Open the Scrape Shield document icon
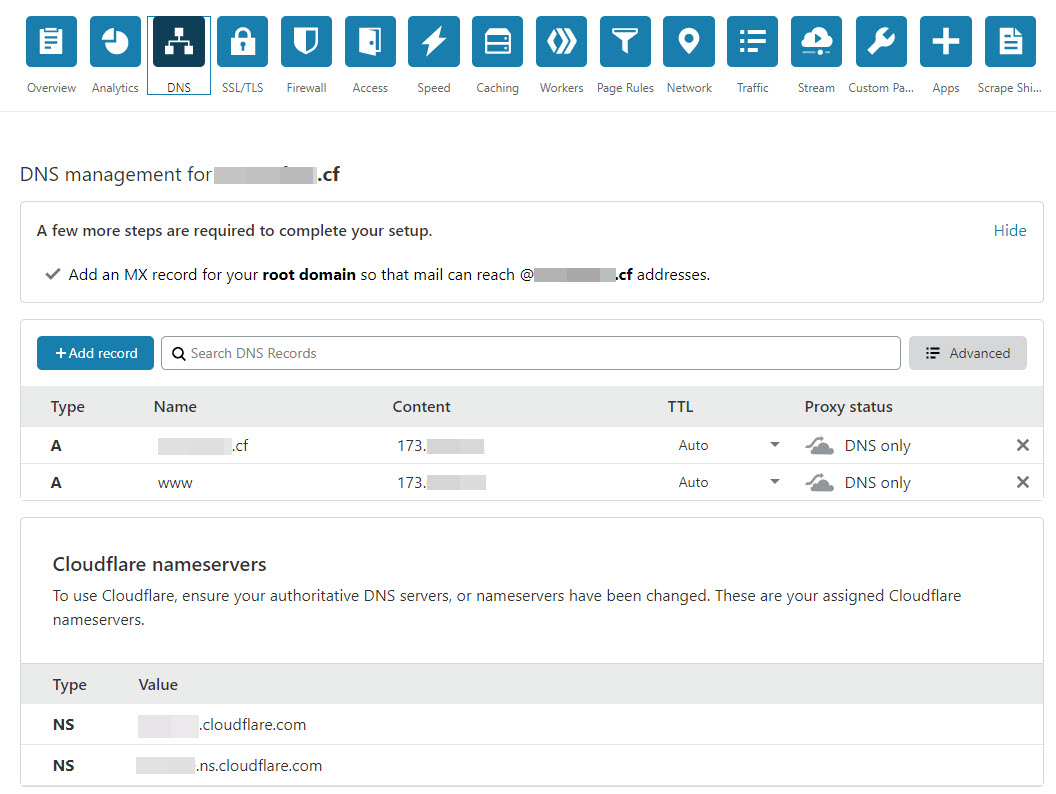 pos(1010,42)
